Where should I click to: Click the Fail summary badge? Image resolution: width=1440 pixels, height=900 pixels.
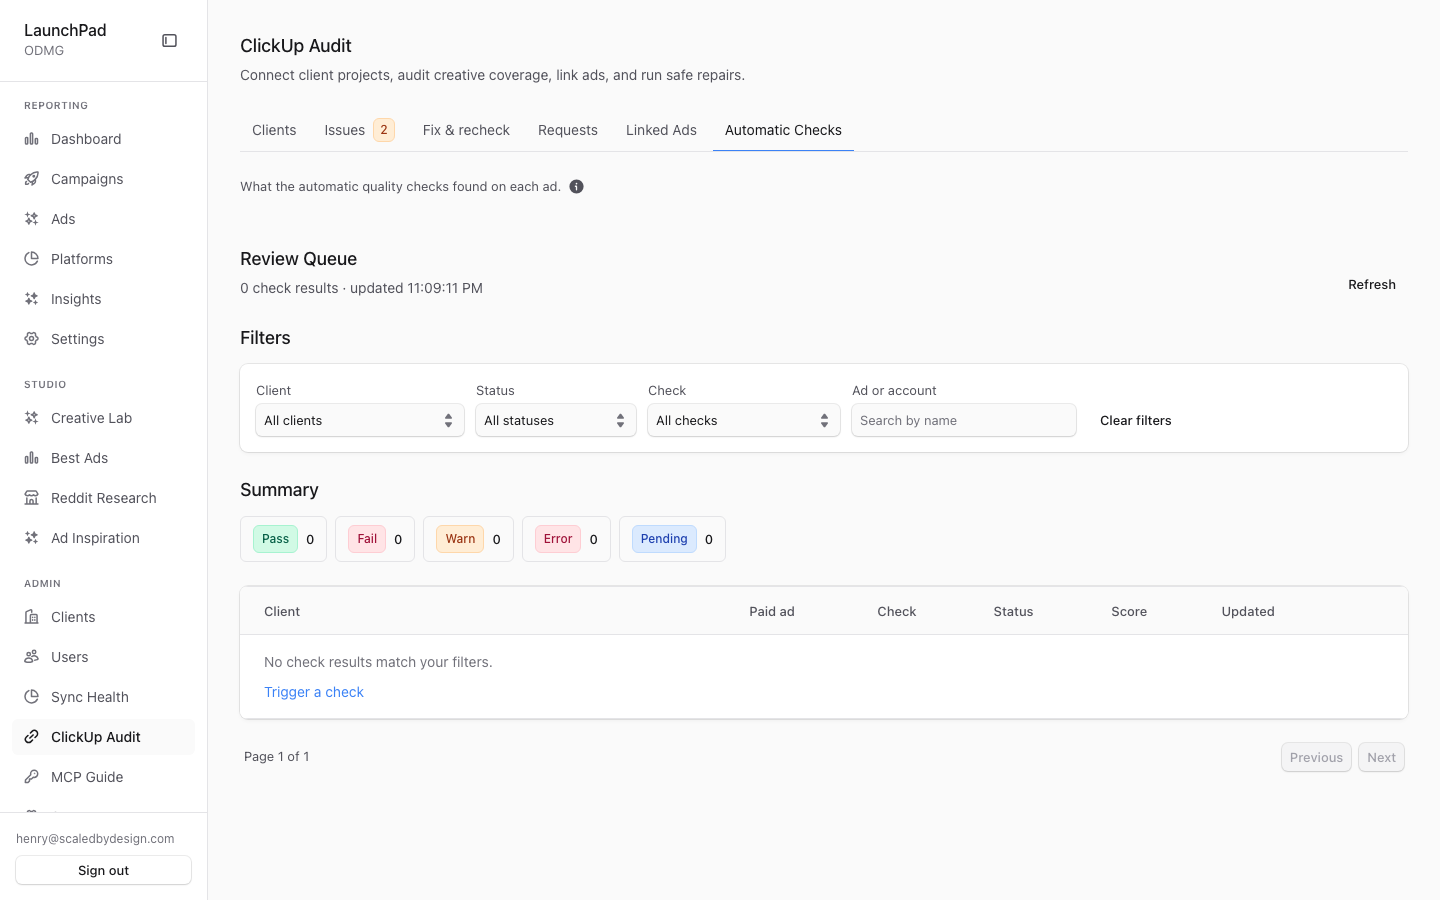click(x=367, y=539)
